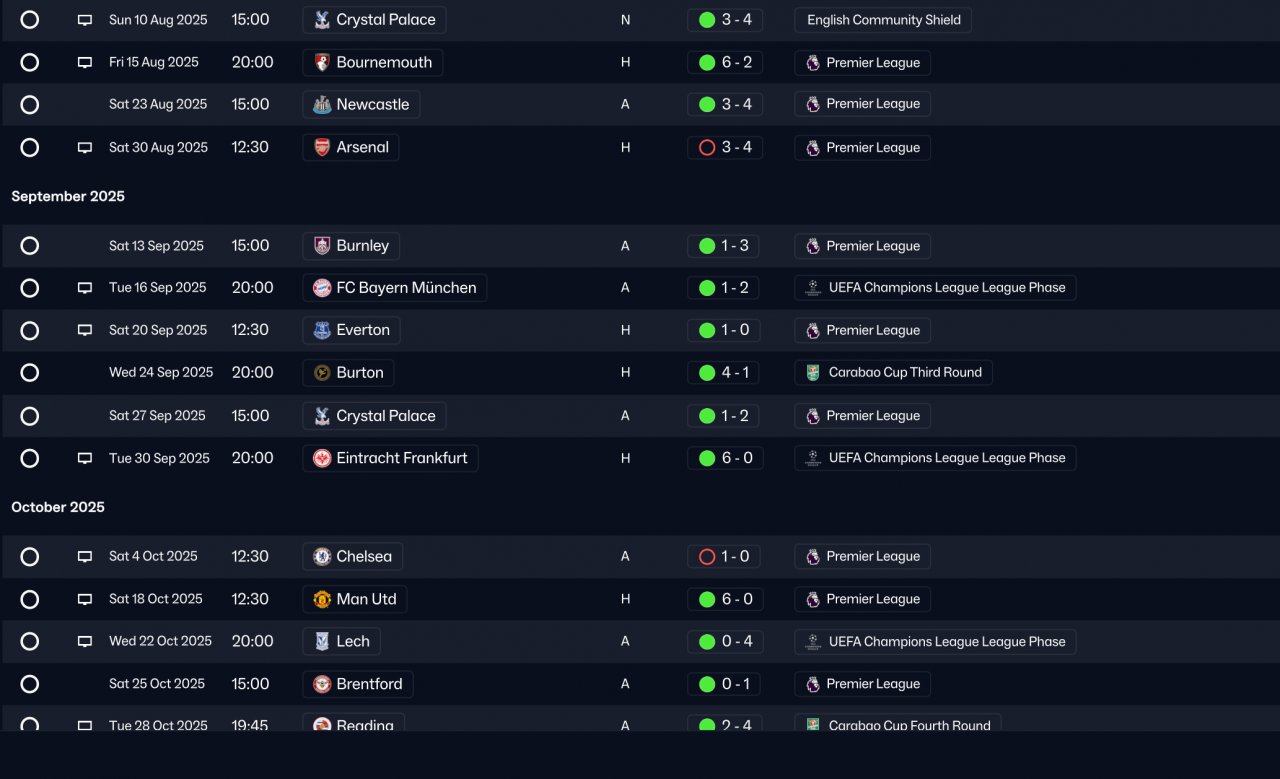Viewport: 1280px width, 779px height.
Task: Open the English Community Shield competition link
Action: [x=883, y=20]
